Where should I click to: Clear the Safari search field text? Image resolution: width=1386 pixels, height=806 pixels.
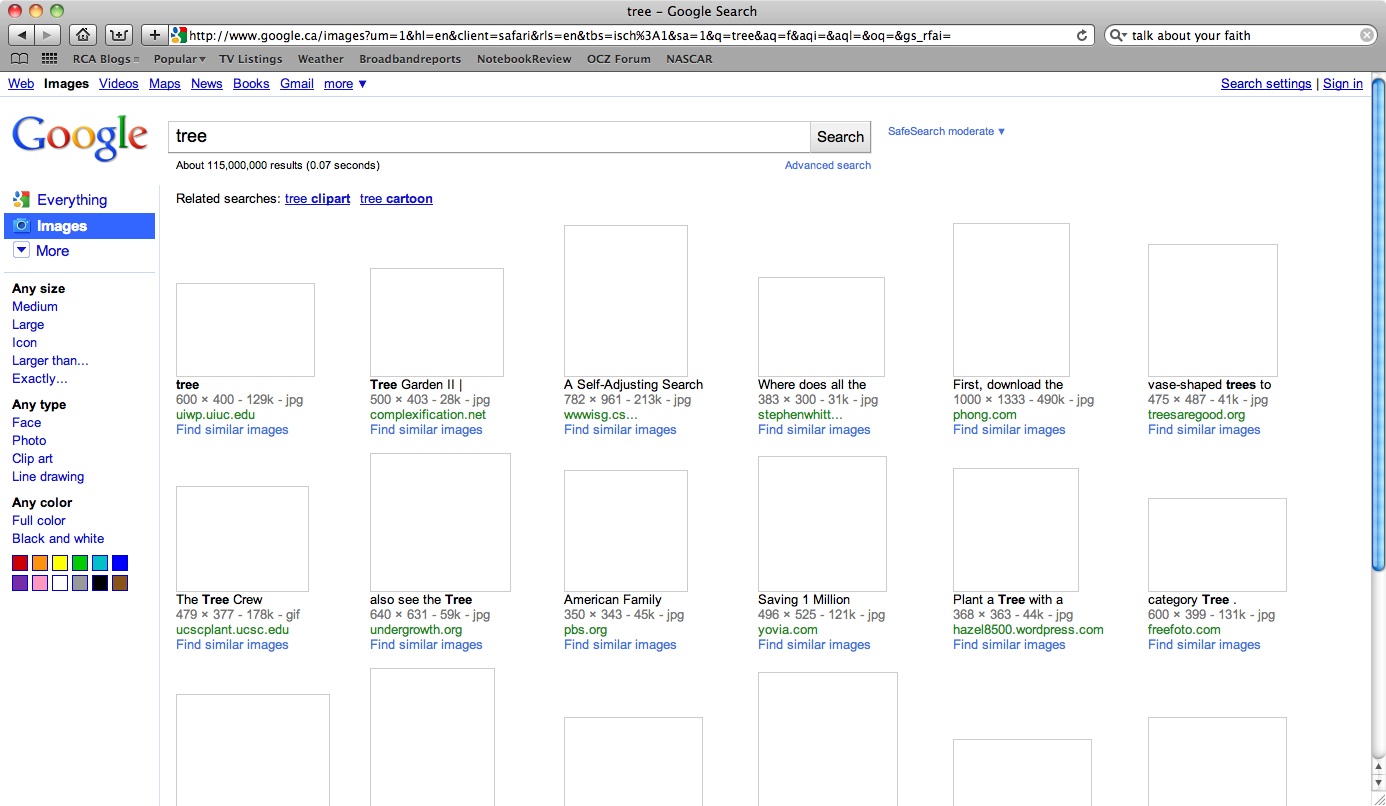(1367, 35)
